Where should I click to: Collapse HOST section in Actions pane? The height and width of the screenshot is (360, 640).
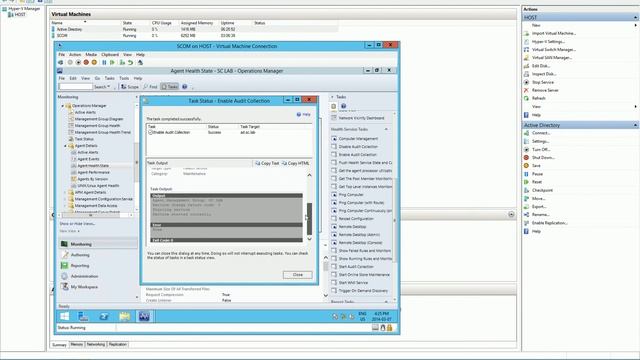(x=635, y=18)
